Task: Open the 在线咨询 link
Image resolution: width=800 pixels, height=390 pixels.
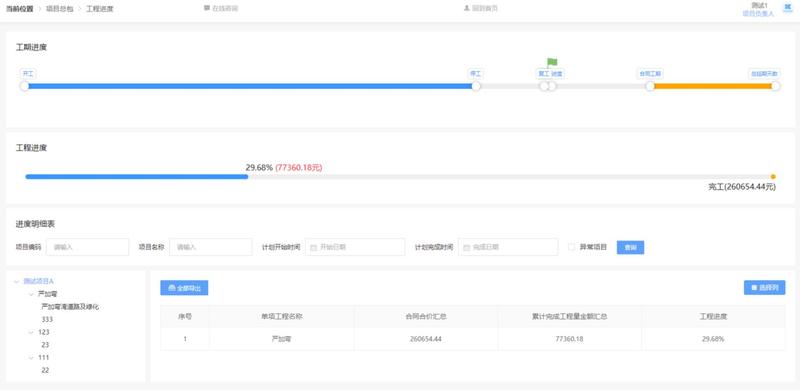Action: click(224, 8)
